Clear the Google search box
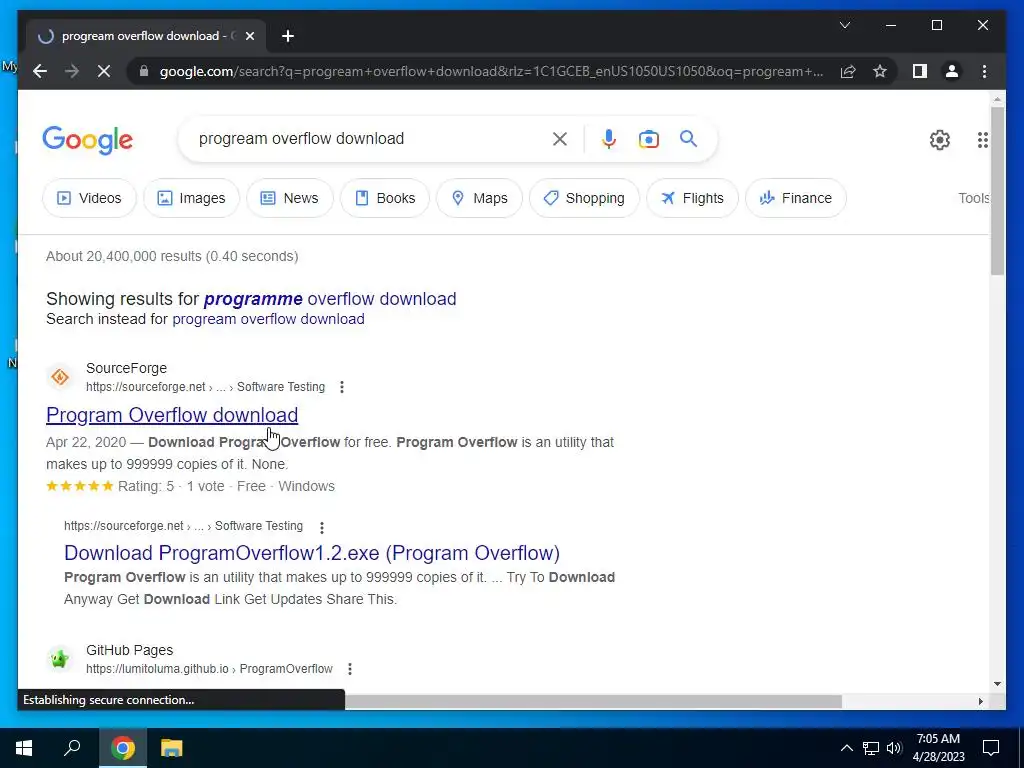This screenshot has height=768, width=1024. pyautogui.click(x=560, y=138)
